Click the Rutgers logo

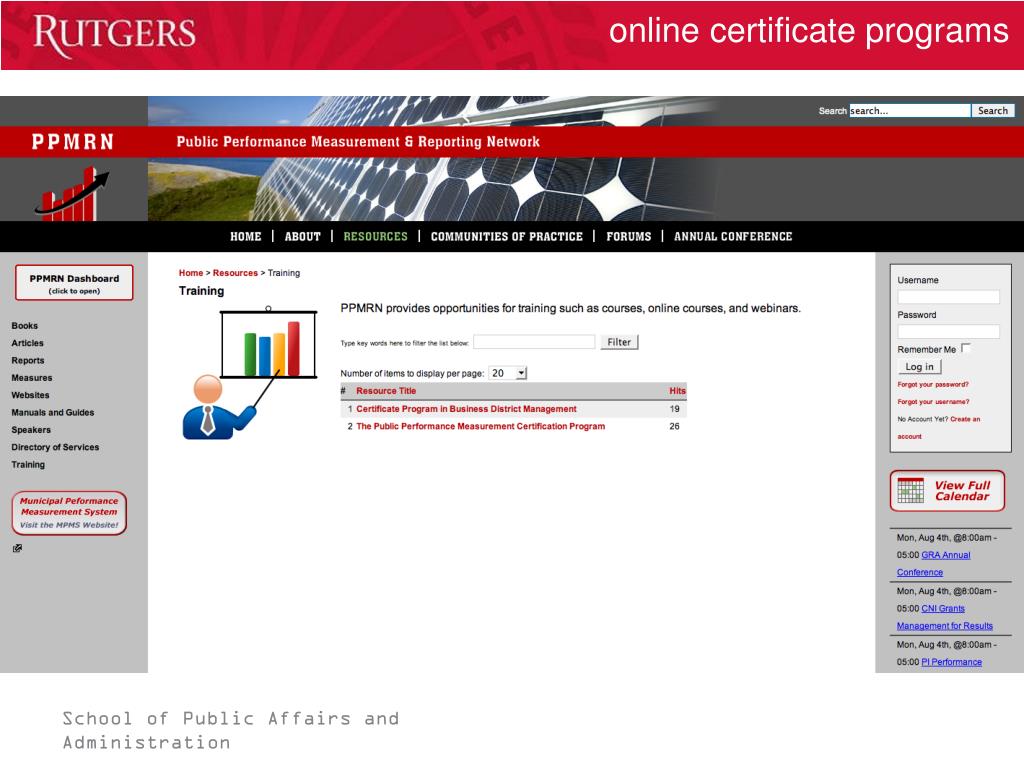click(114, 35)
